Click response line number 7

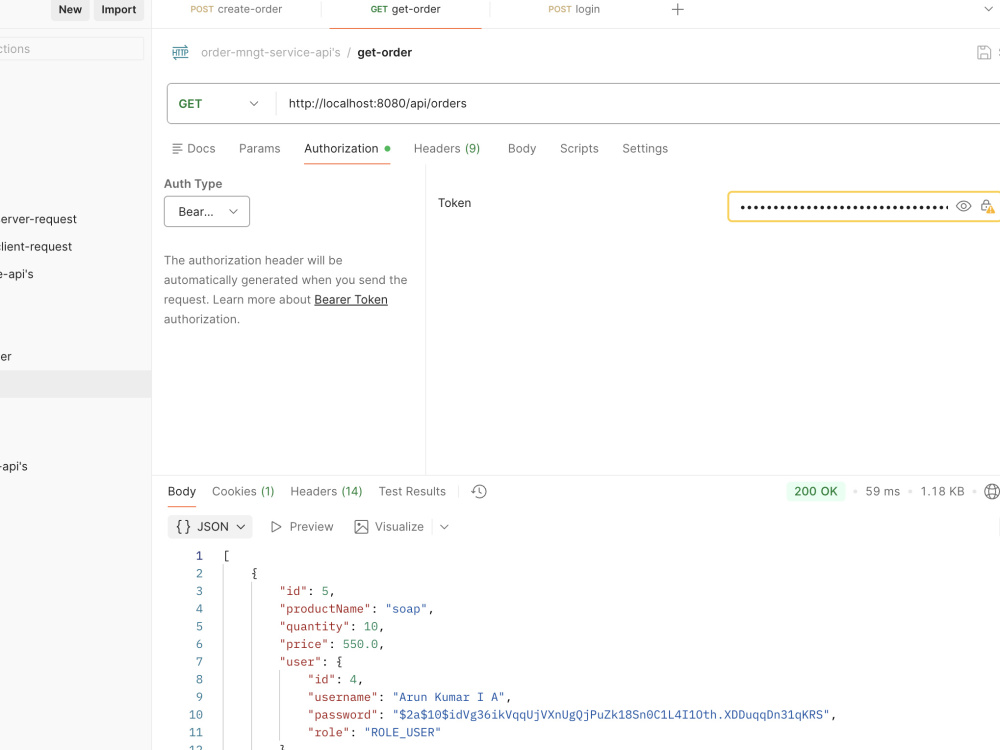tap(199, 662)
